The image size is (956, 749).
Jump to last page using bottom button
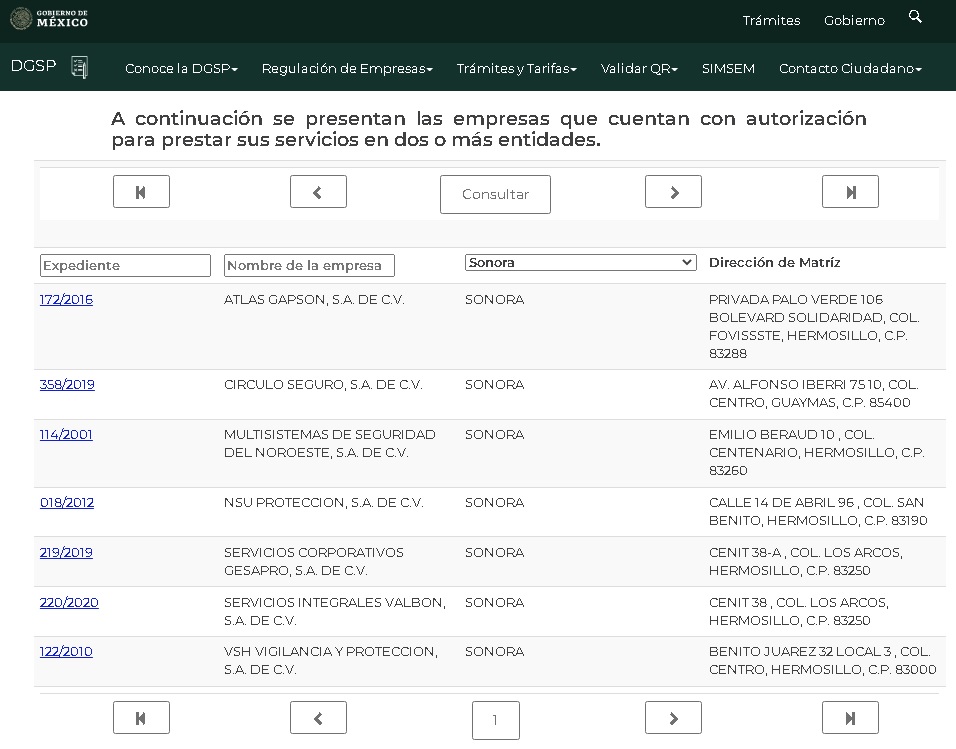pos(850,718)
